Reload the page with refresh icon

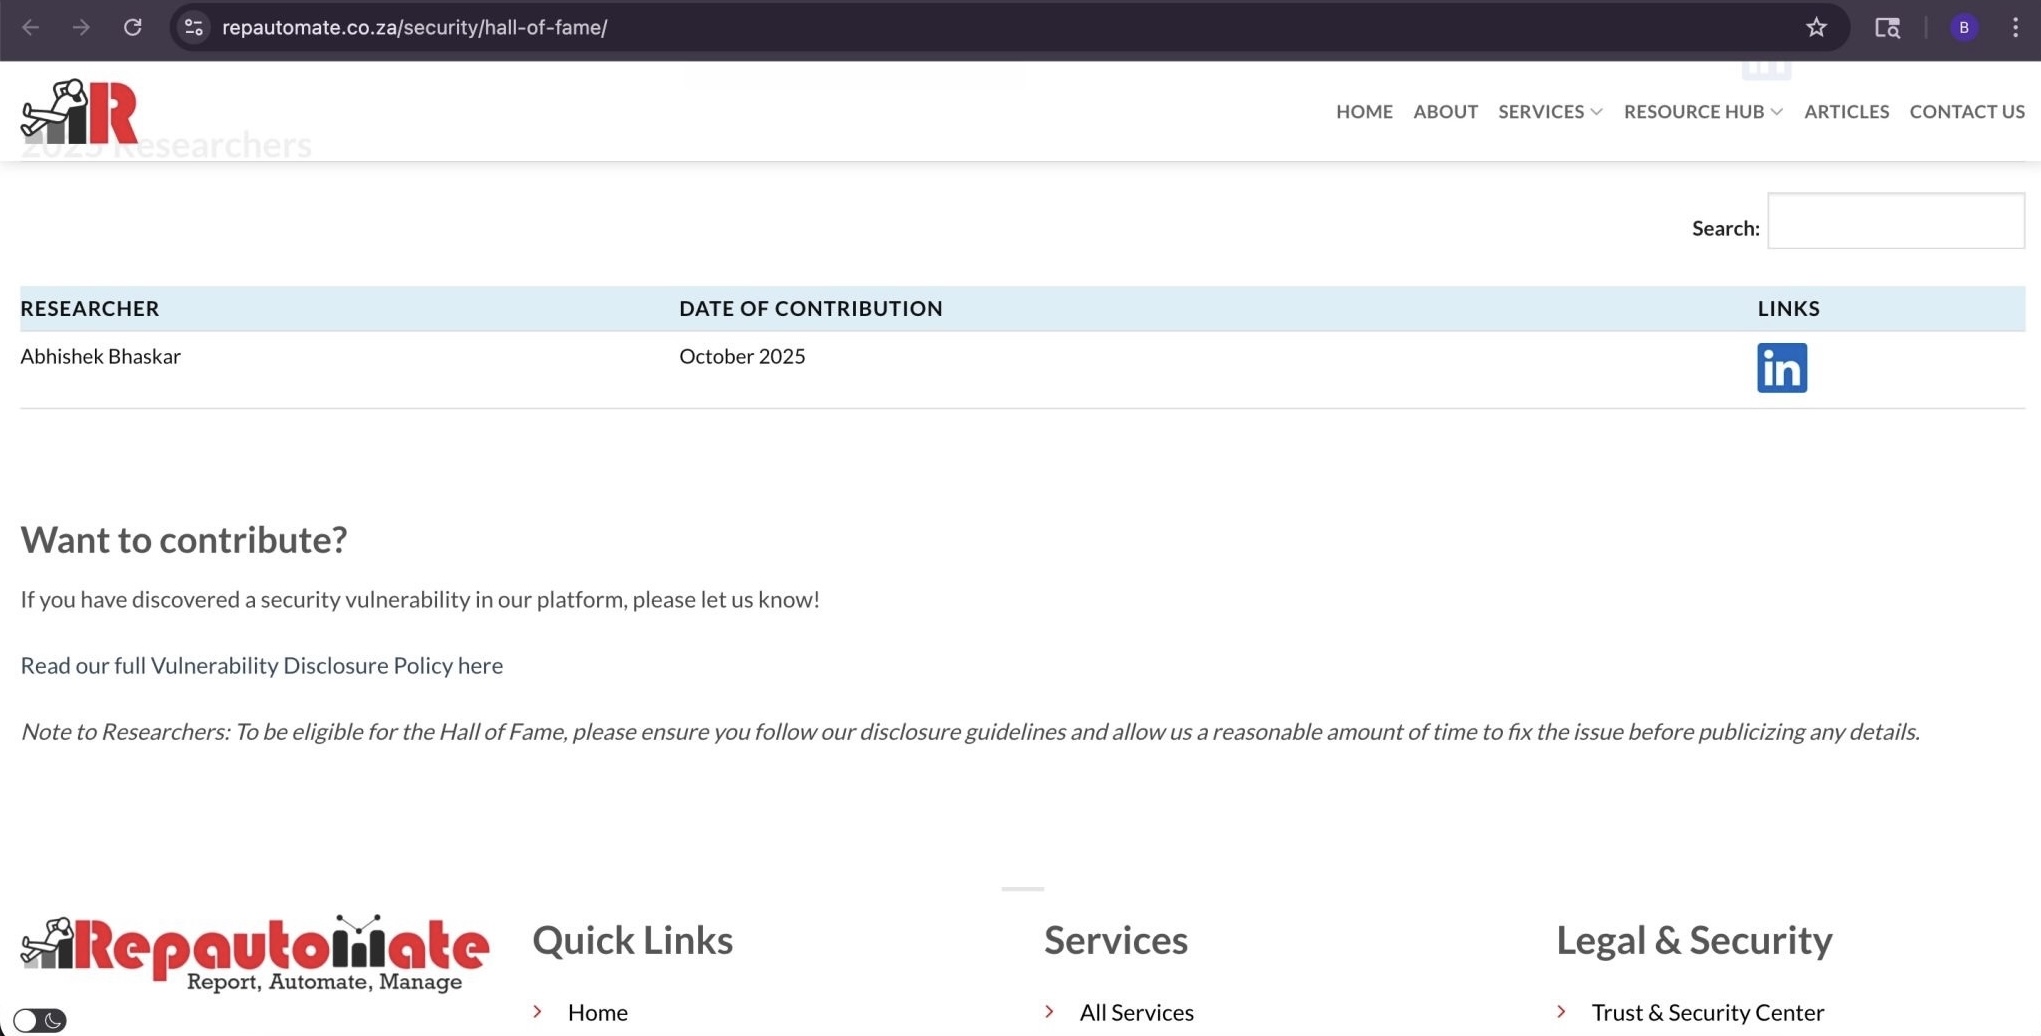[132, 27]
